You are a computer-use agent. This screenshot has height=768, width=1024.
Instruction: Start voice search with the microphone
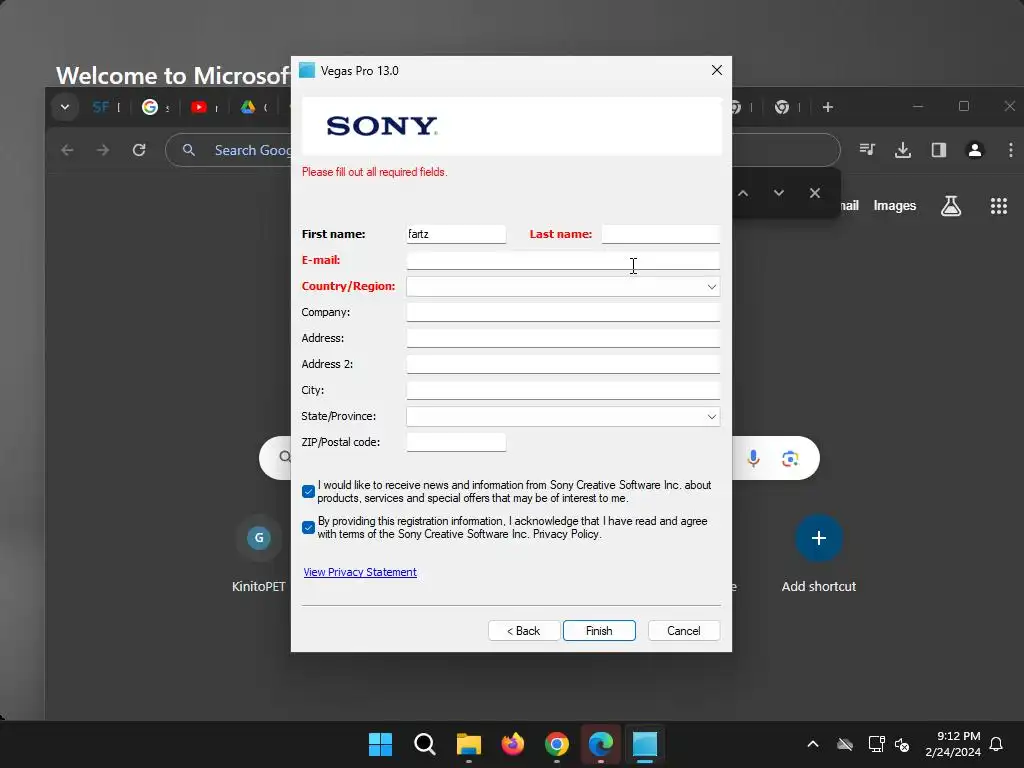(753, 458)
